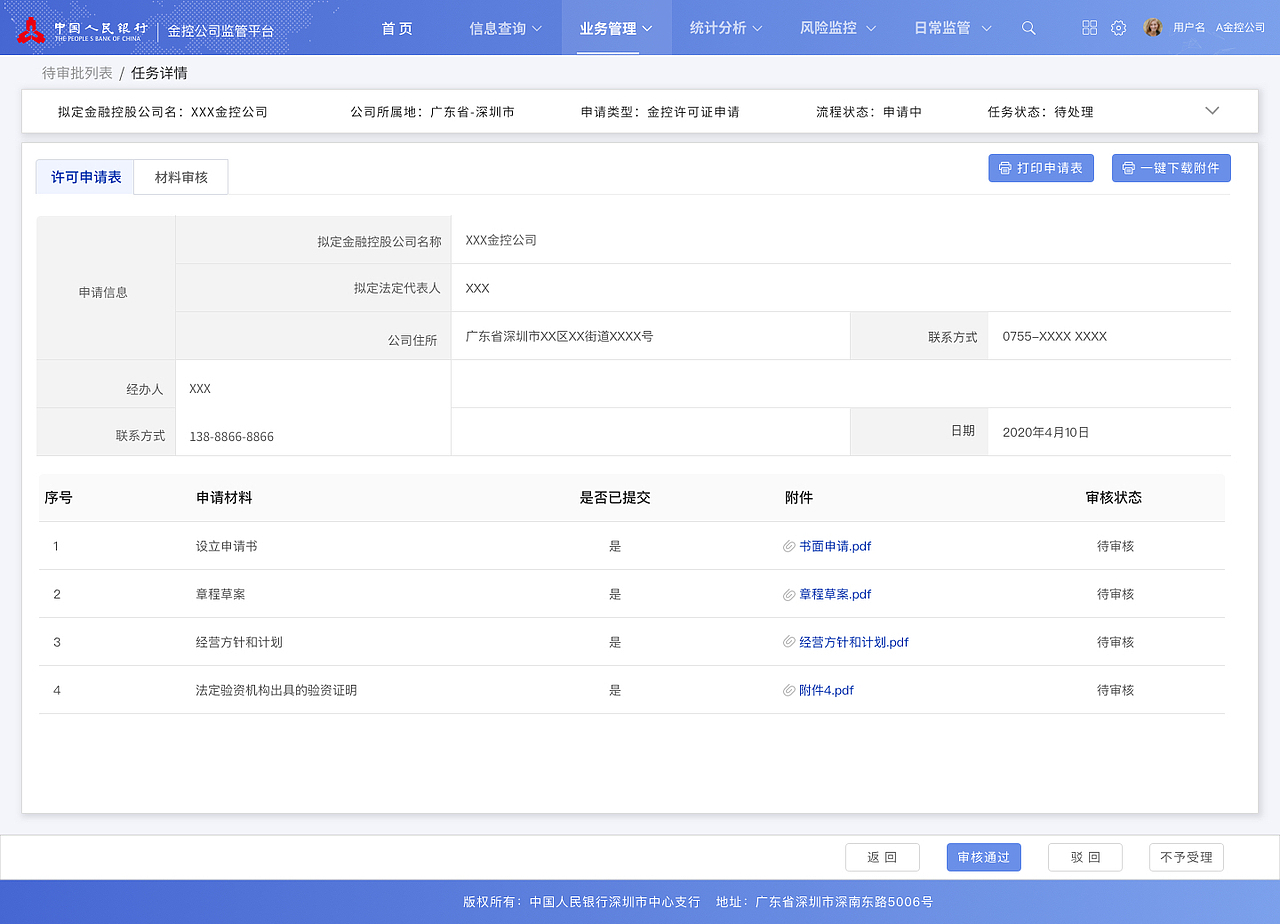Click the user avatar photo
The width and height of the screenshot is (1280, 924).
coord(1153,27)
